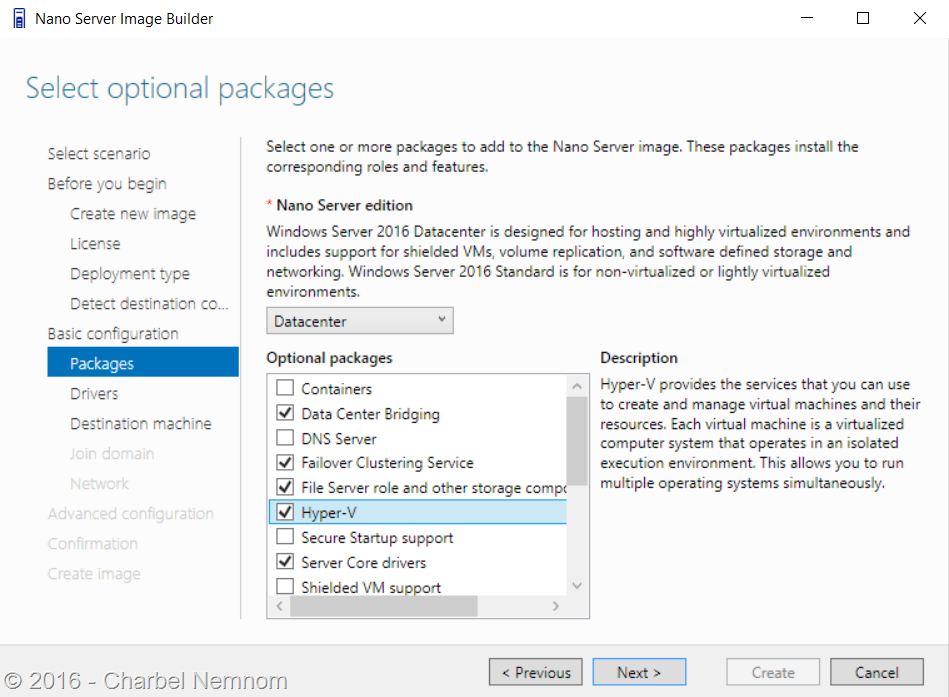Click the packages list scroll up arrow
This screenshot has height=697, width=949.
tap(577, 386)
